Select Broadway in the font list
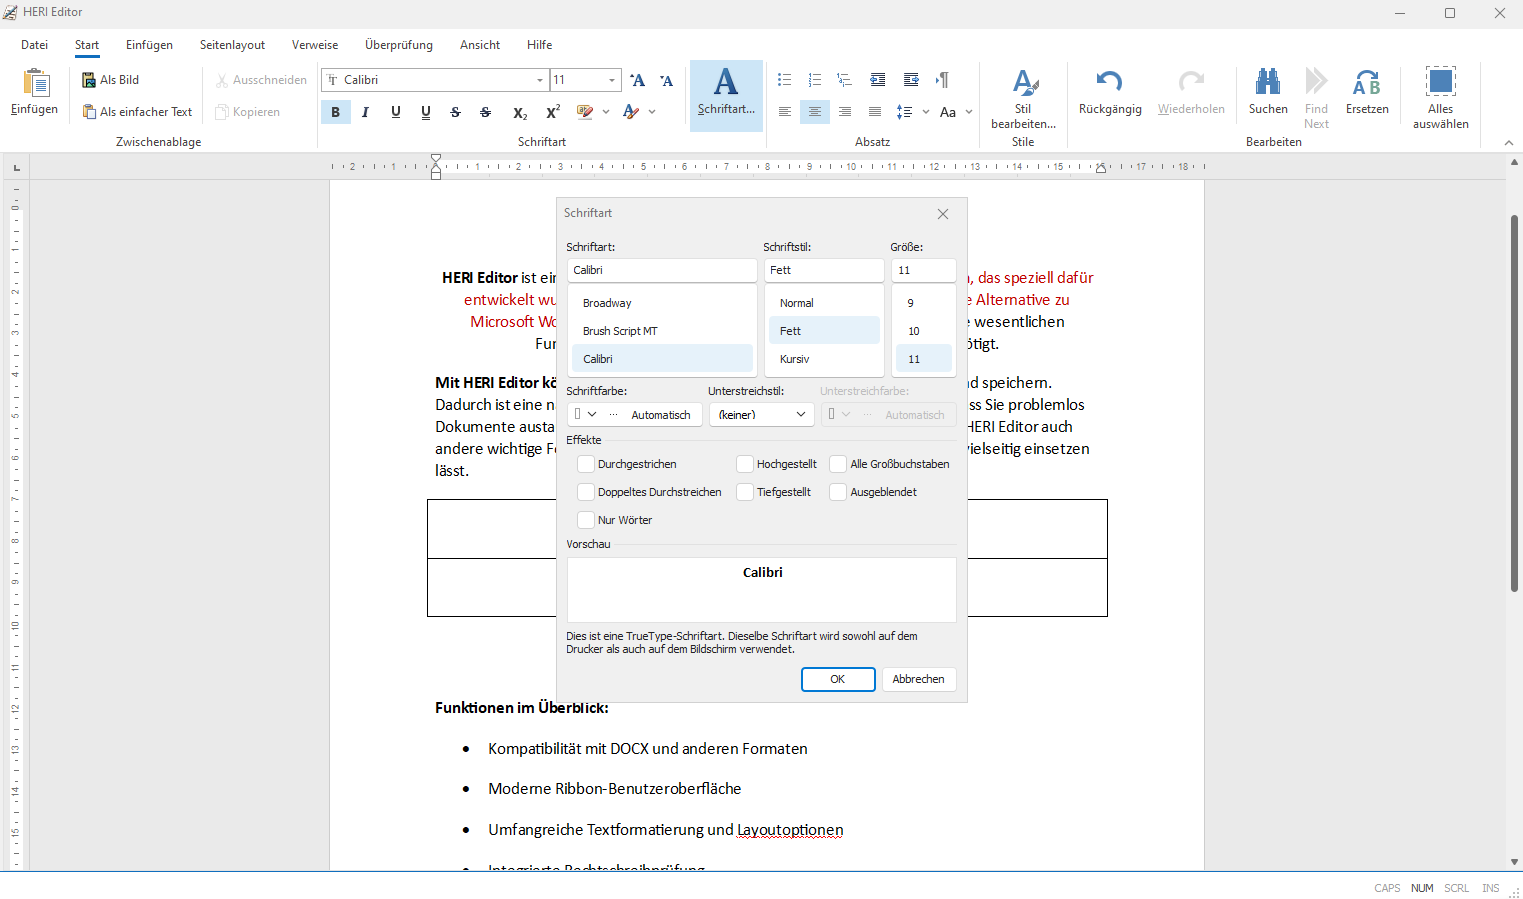This screenshot has width=1523, height=899. click(662, 303)
